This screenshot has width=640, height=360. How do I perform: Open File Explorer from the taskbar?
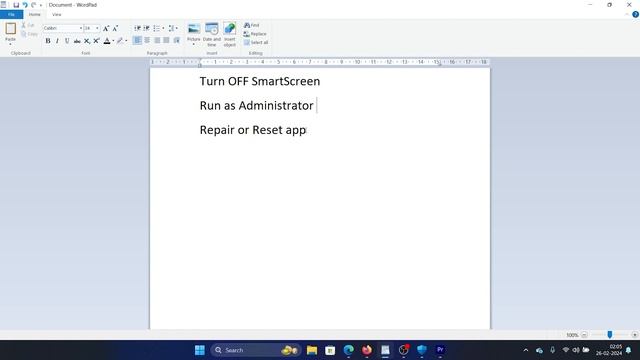312,350
